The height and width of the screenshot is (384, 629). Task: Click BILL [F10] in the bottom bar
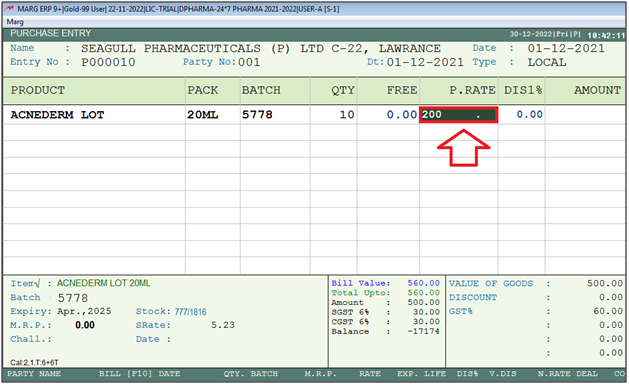pos(126,374)
